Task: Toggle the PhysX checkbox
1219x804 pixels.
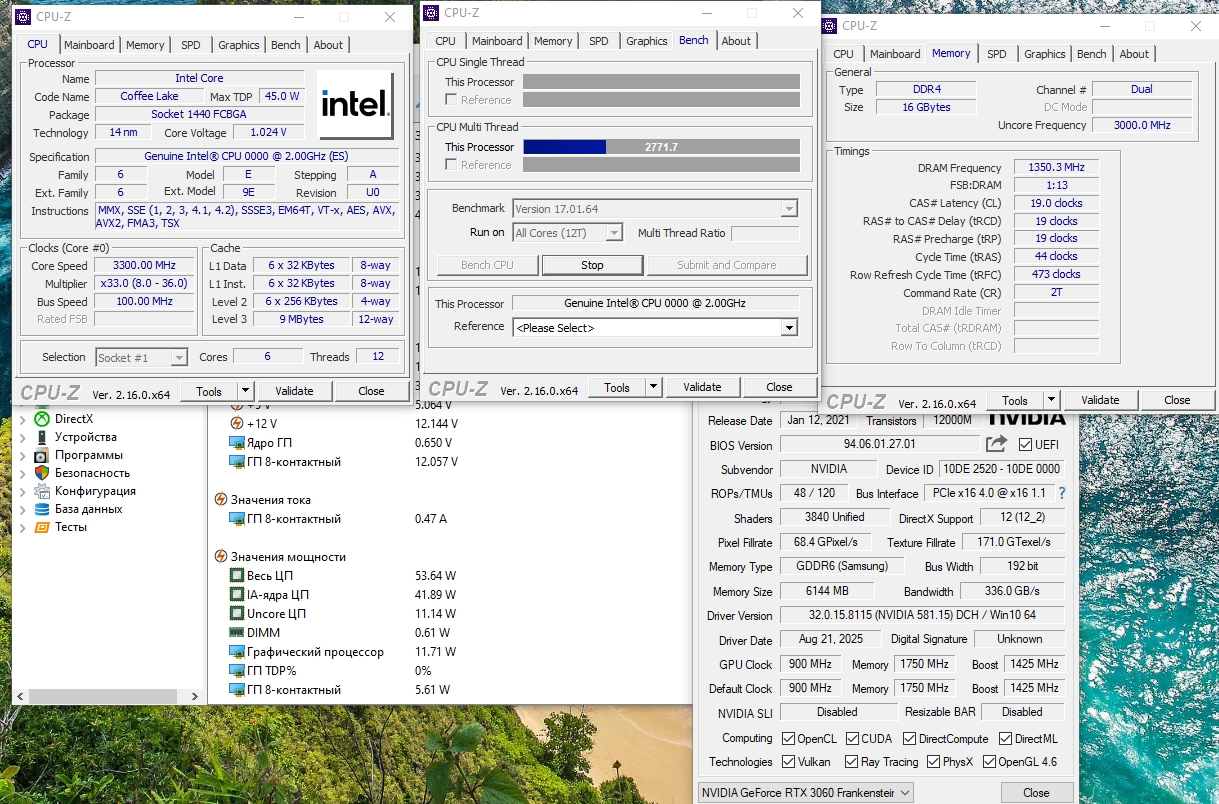Action: (x=932, y=762)
